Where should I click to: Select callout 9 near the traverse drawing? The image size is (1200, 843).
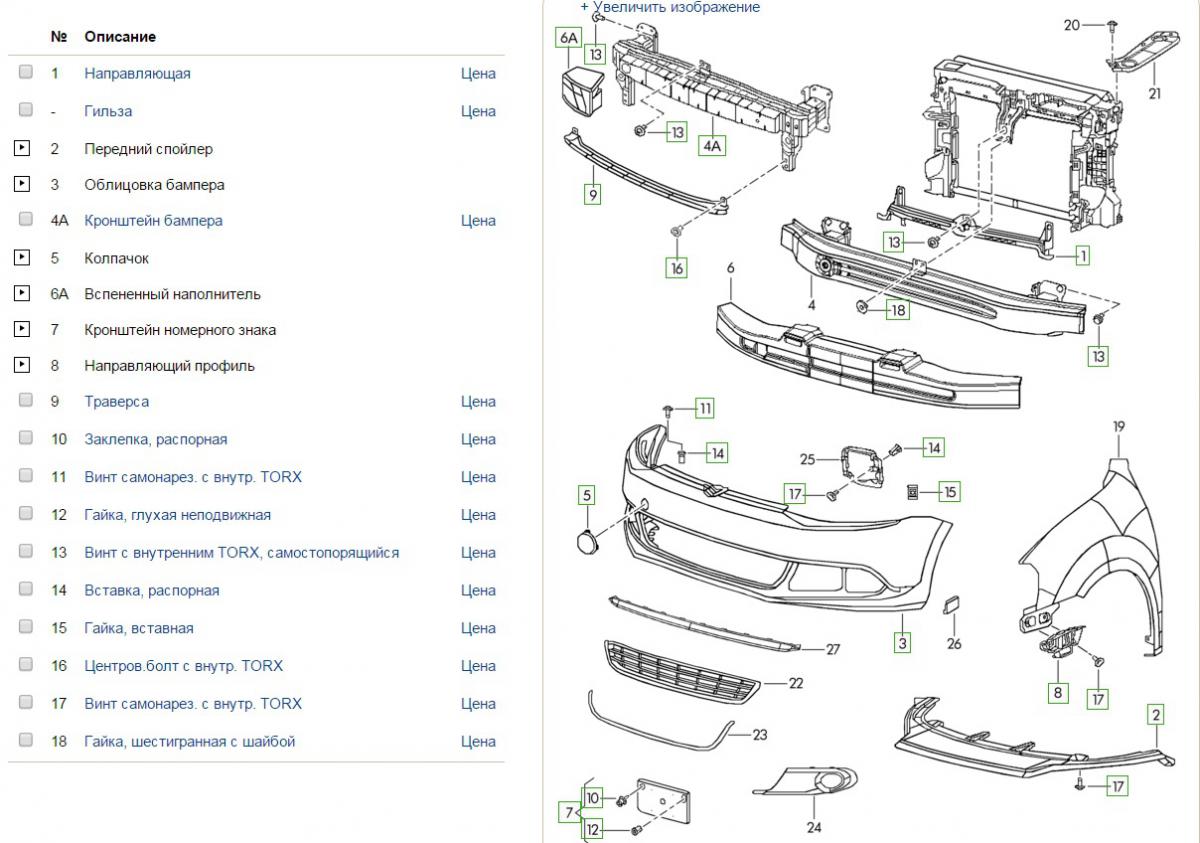tap(593, 195)
